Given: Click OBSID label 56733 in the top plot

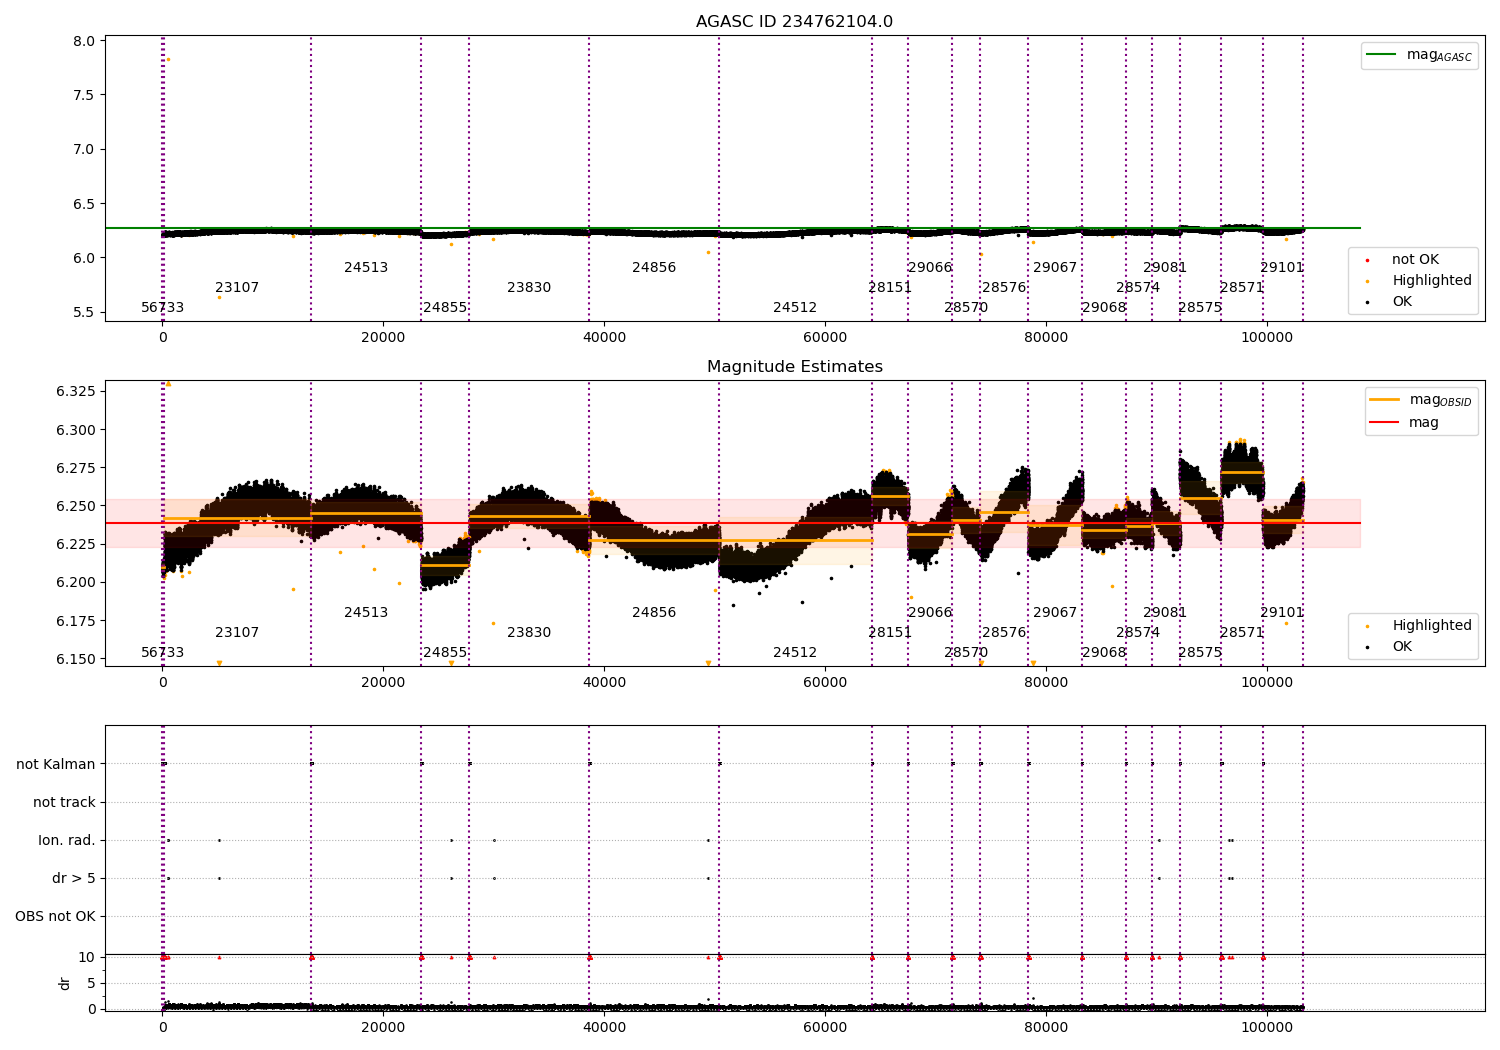Looking at the screenshot, I should point(162,308).
